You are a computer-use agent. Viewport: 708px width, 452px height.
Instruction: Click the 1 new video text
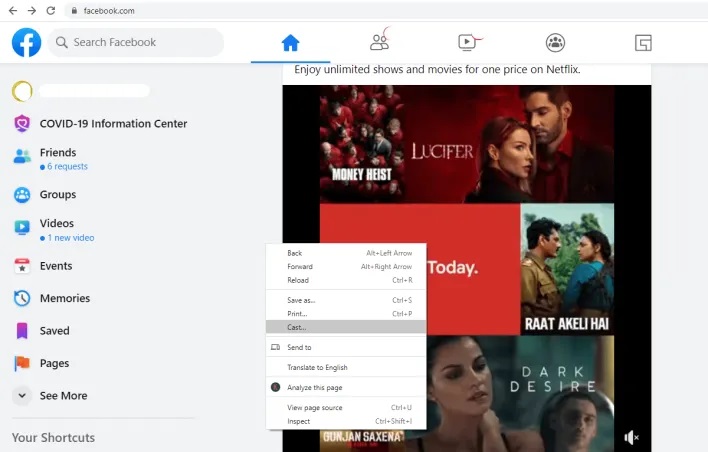point(71,238)
